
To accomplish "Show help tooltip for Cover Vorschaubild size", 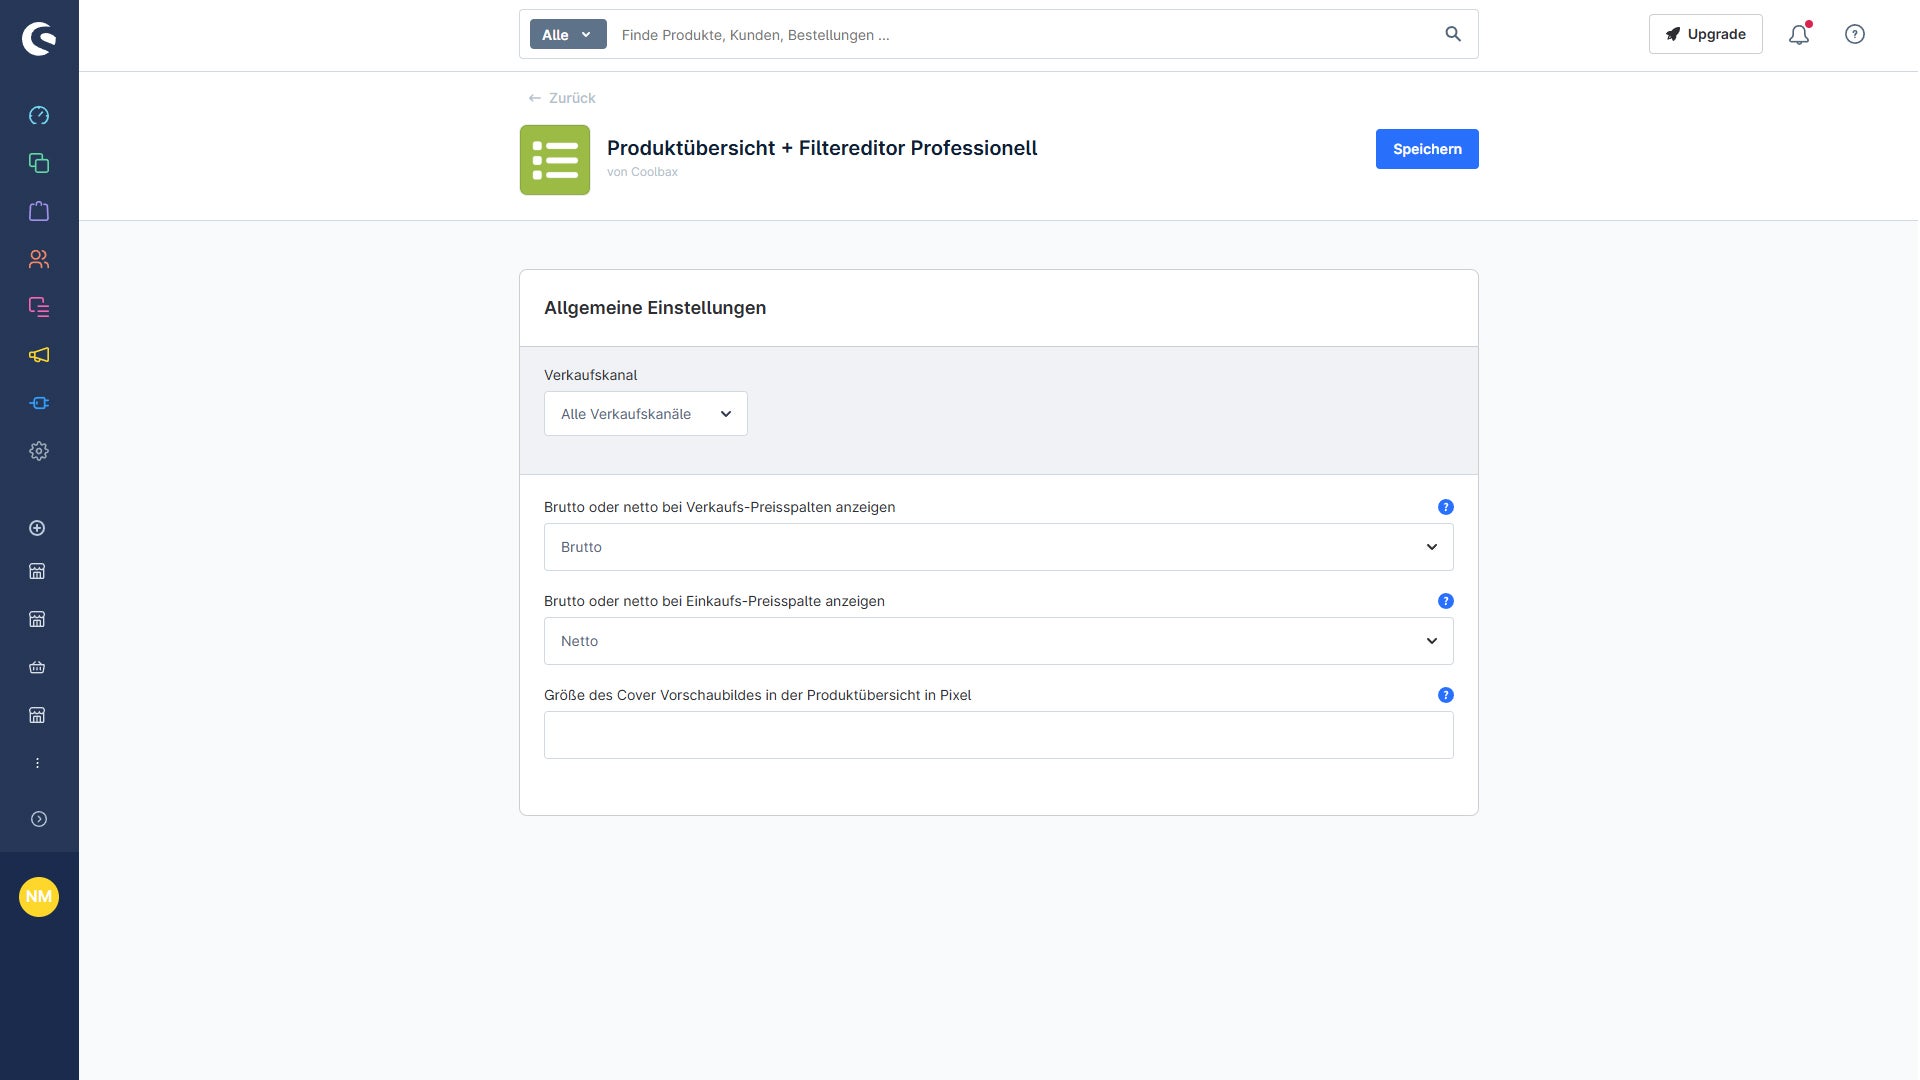I will [x=1446, y=695].
